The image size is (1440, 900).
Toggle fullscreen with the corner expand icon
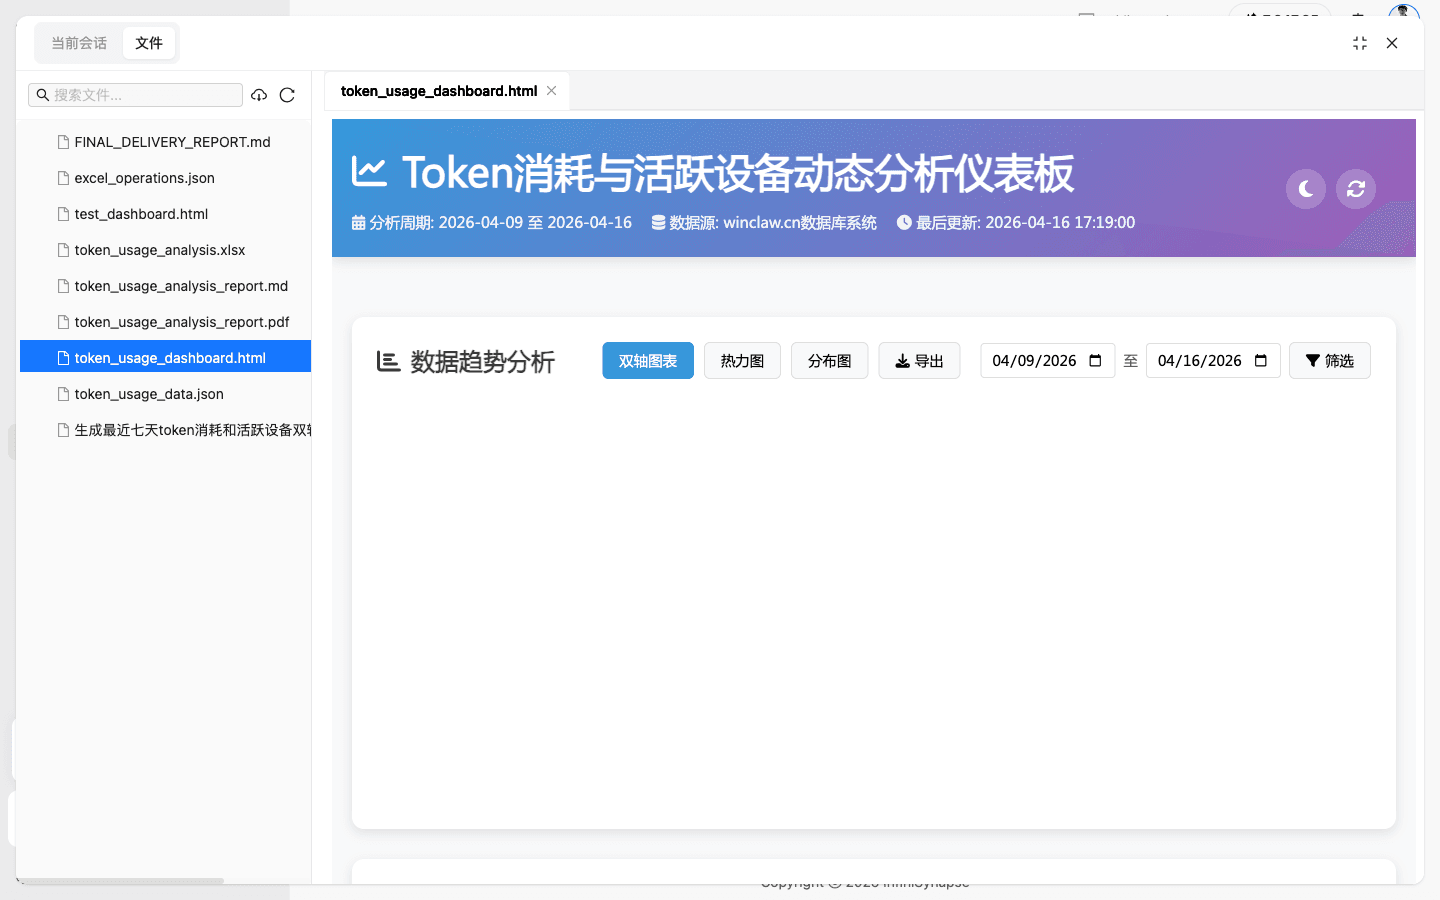point(1359,43)
